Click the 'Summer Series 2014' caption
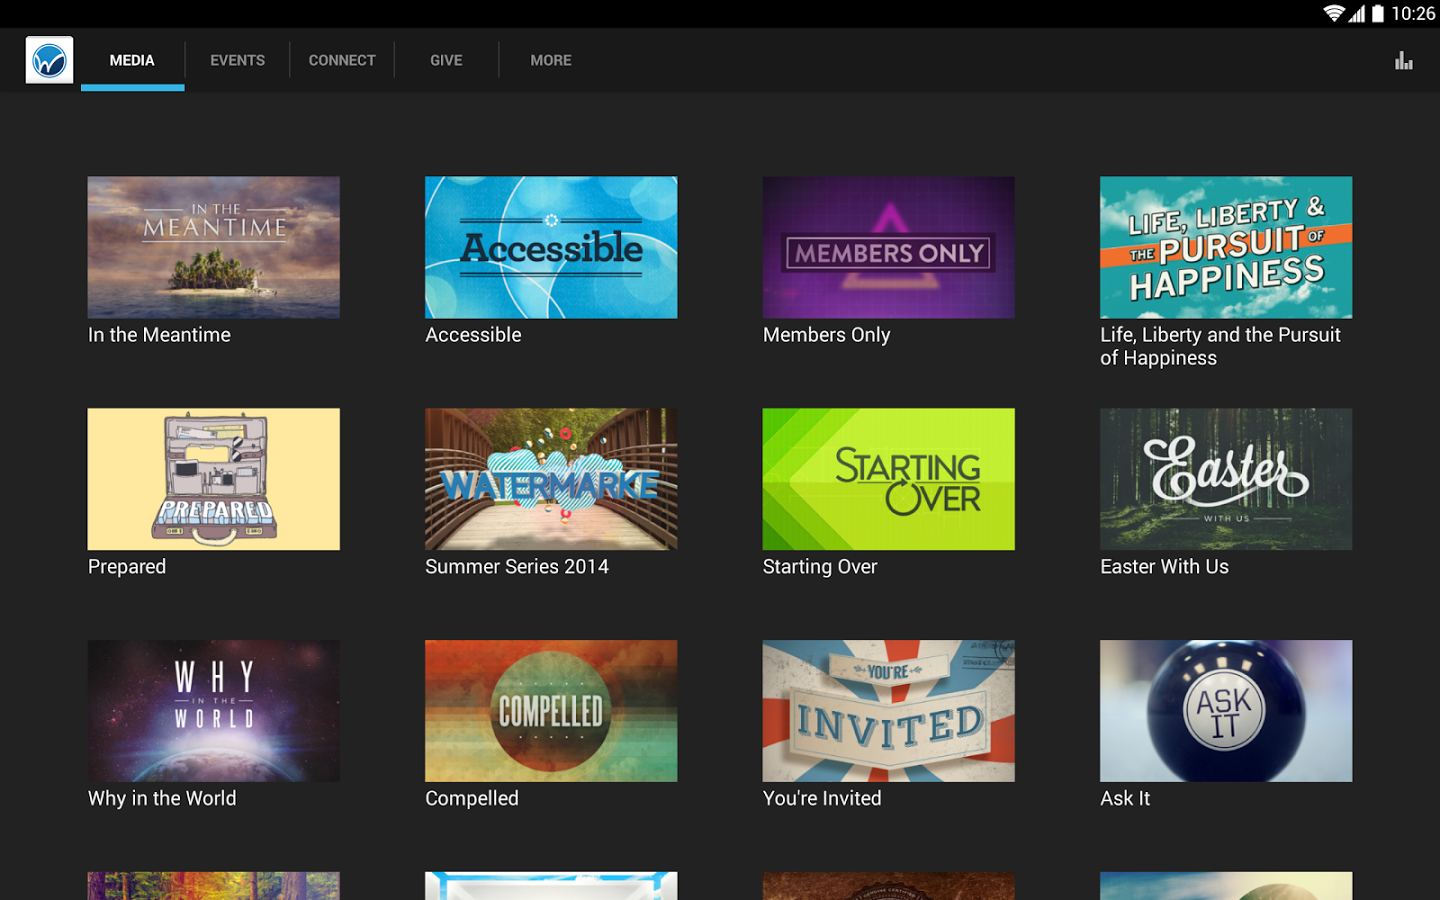The width and height of the screenshot is (1440, 900). (517, 567)
